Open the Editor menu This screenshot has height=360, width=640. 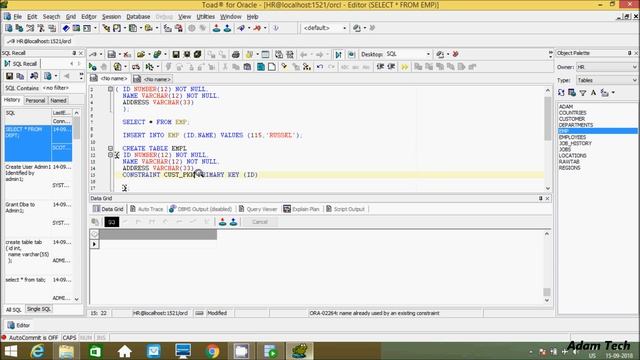point(89,17)
